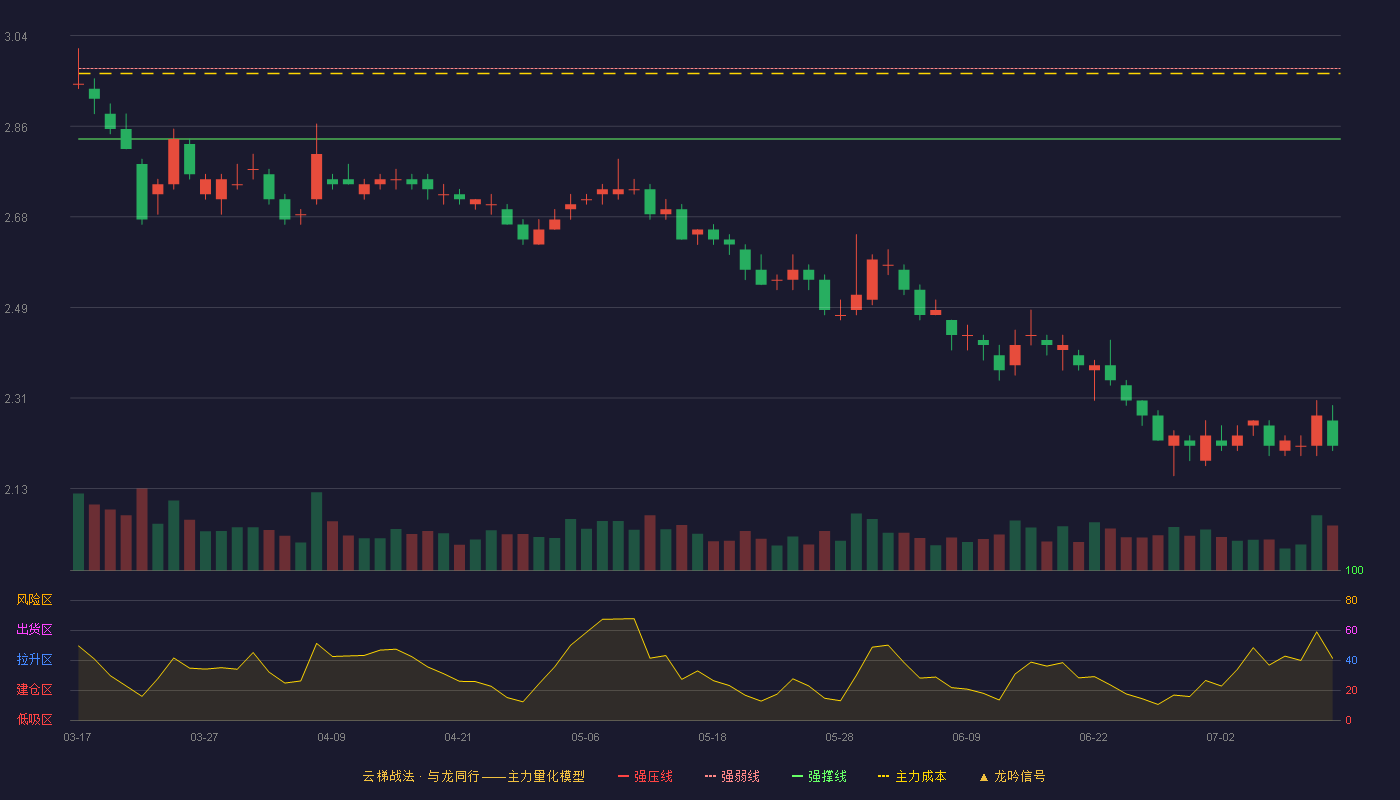
Task: Toggle the 龙吟信号 legend item
Action: 1011,776
